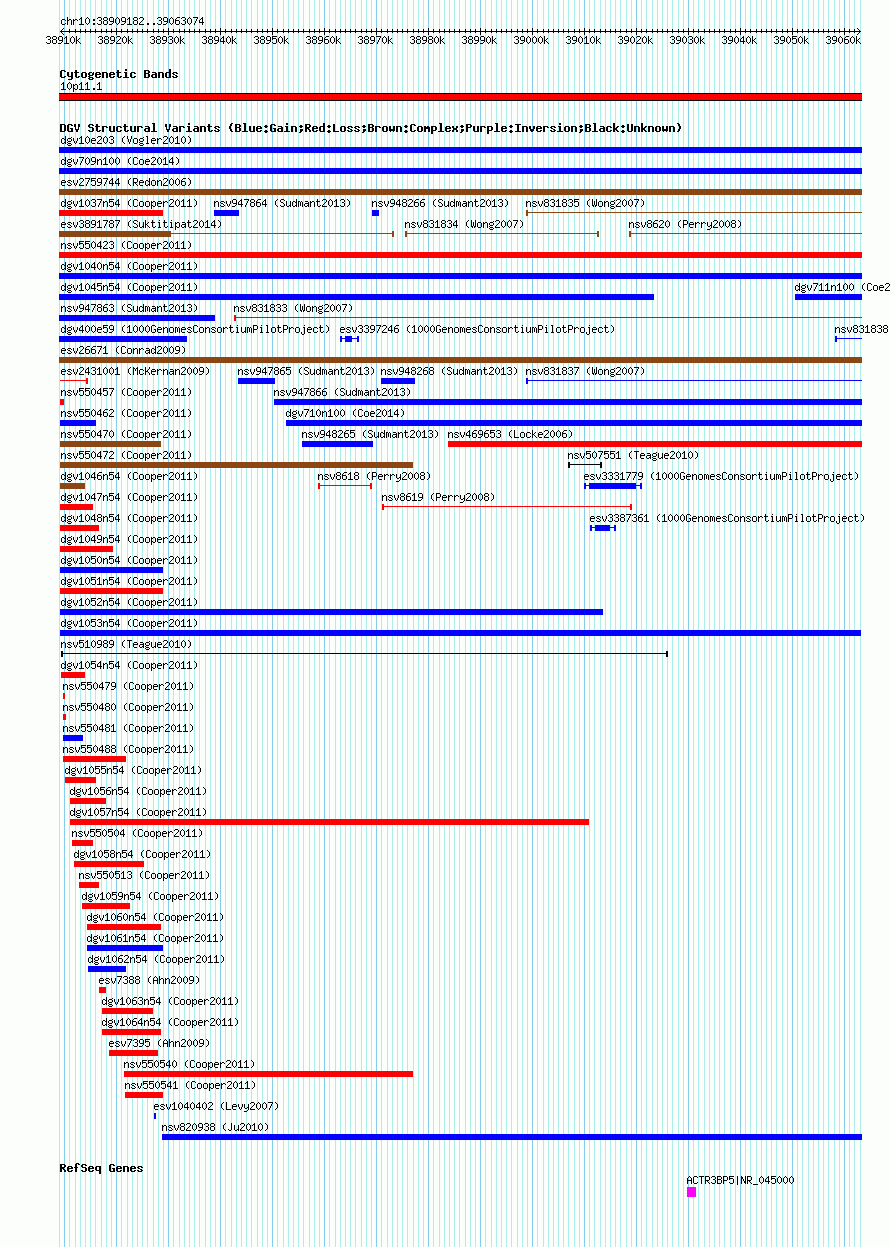Image resolution: width=890 pixels, height=1247 pixels.
Task: Open dgv400e59 (1000GenomesConsortiumPilotProject) label
Action: (195, 329)
